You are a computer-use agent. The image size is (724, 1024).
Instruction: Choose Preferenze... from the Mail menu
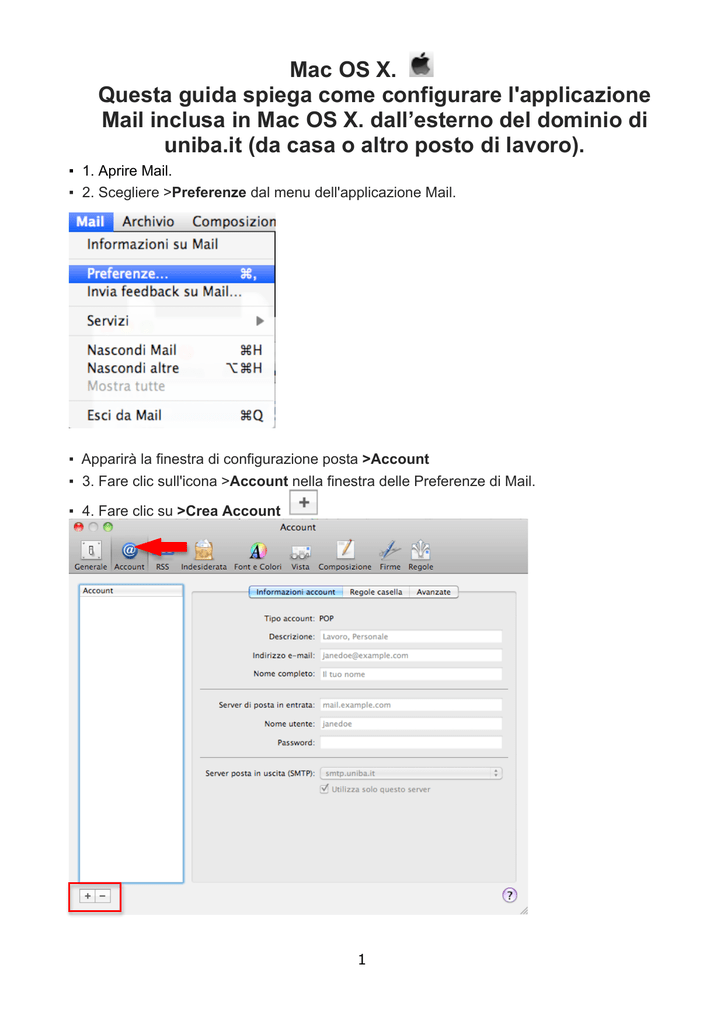click(172, 274)
